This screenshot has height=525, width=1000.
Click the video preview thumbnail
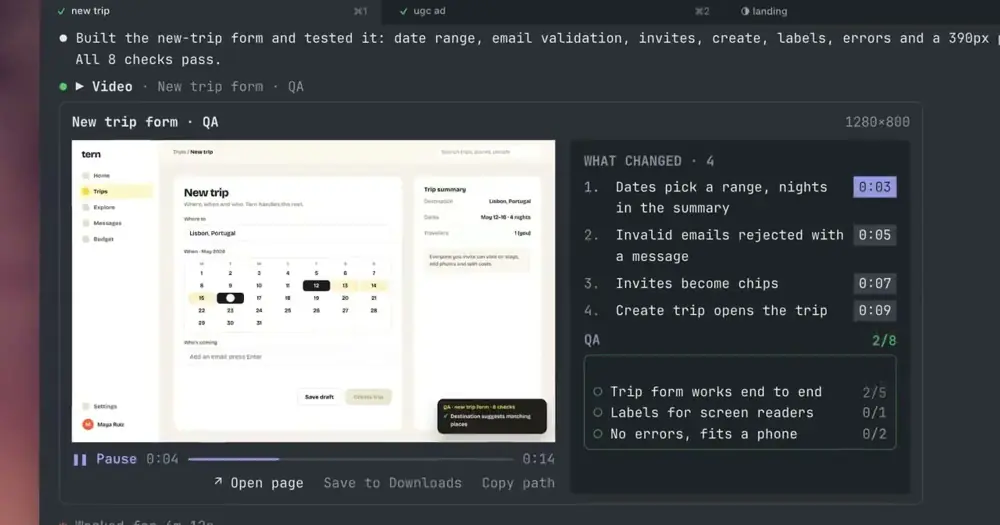click(x=313, y=291)
